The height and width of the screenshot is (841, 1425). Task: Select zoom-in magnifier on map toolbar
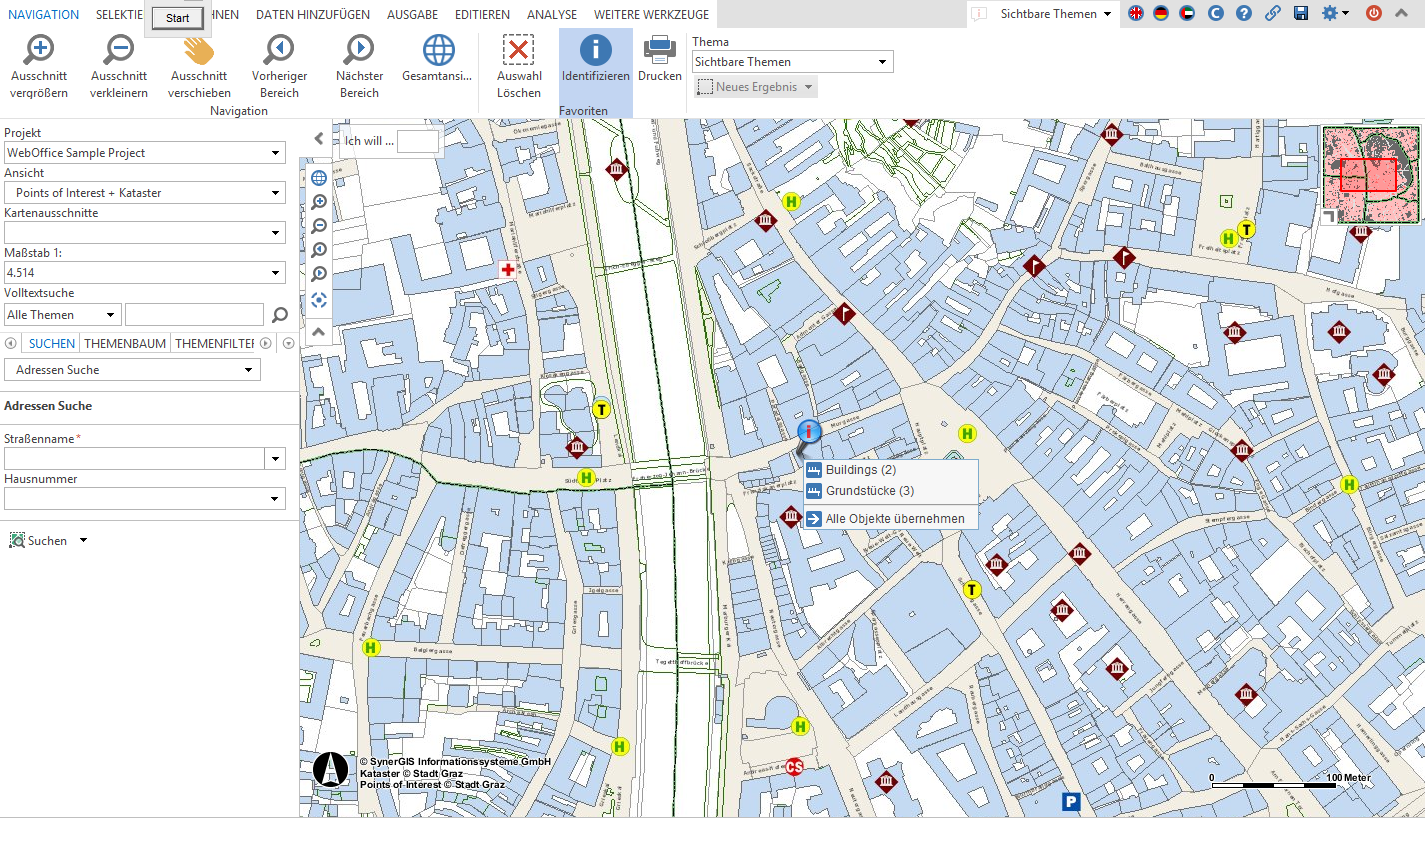(318, 201)
